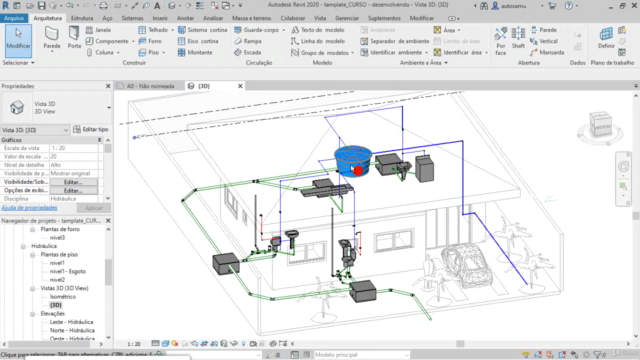Collapse the Hidráulica tree node
The height and width of the screenshot is (360, 640).
[x=23, y=246]
